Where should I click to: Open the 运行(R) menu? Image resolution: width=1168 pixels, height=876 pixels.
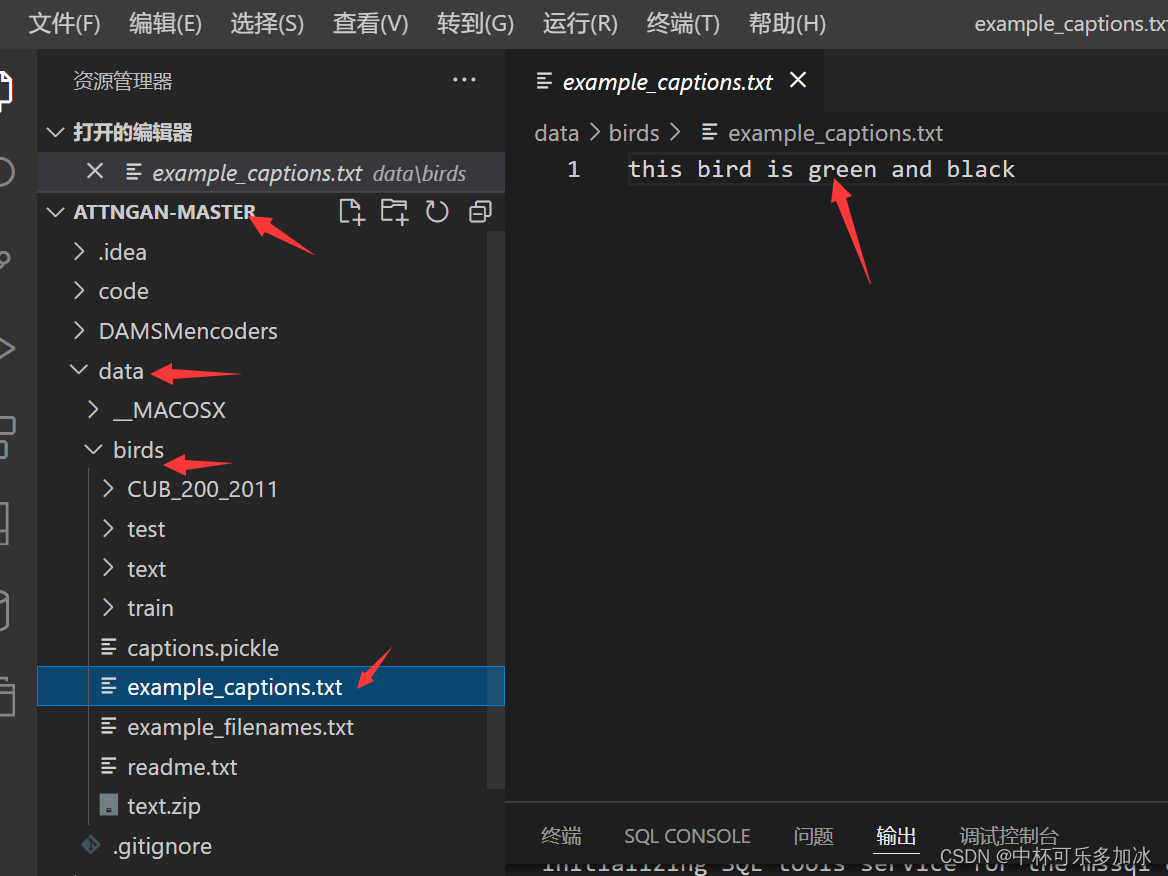pos(580,23)
